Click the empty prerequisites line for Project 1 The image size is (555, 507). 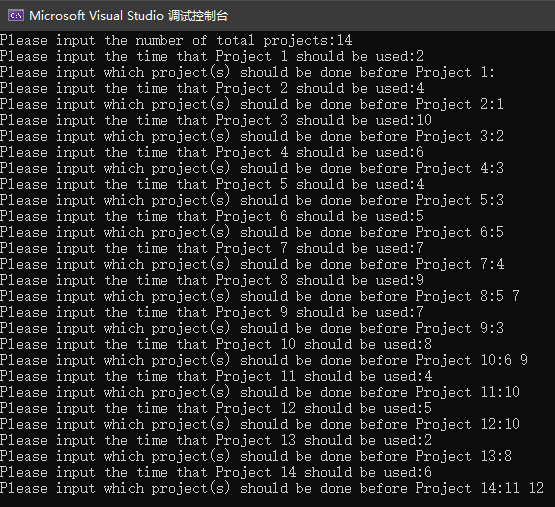(247, 72)
